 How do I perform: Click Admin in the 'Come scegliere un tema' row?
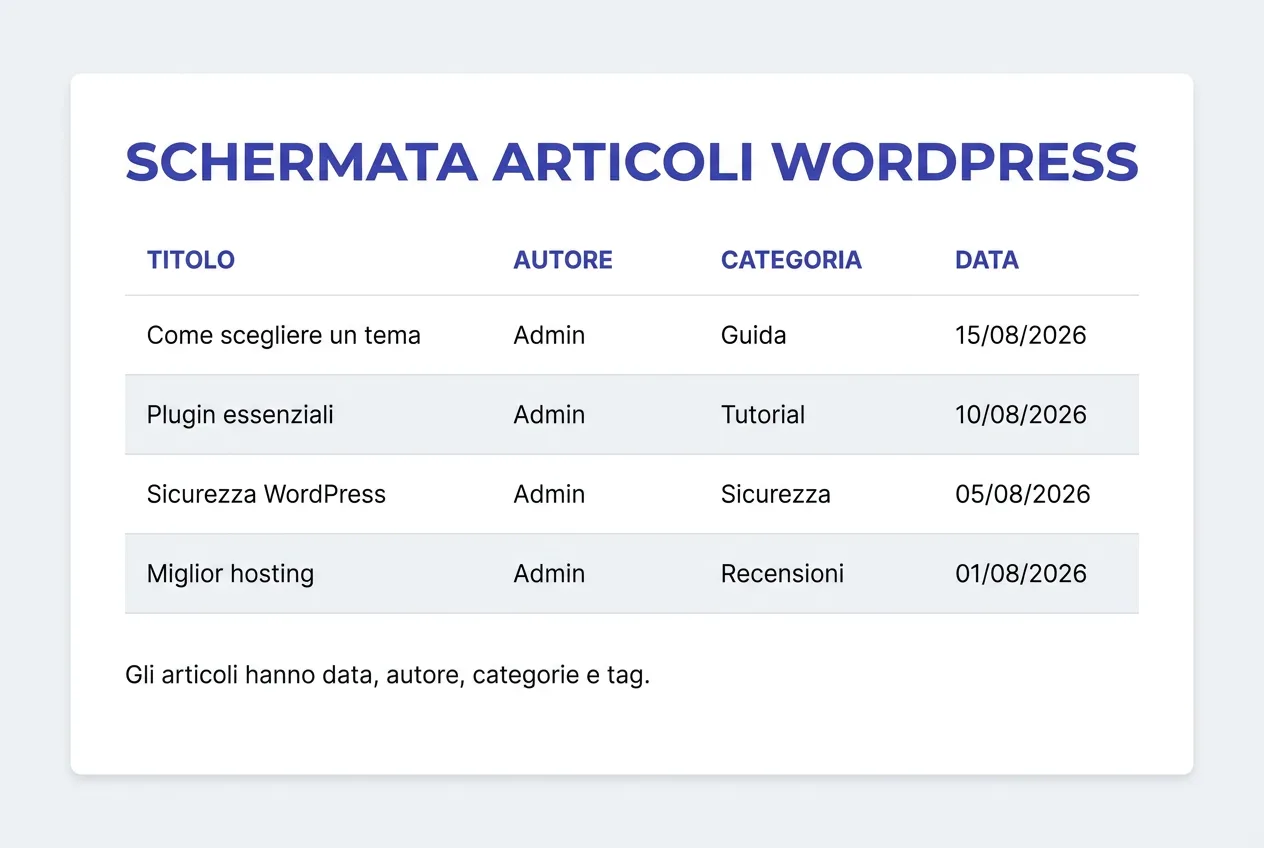click(x=549, y=335)
